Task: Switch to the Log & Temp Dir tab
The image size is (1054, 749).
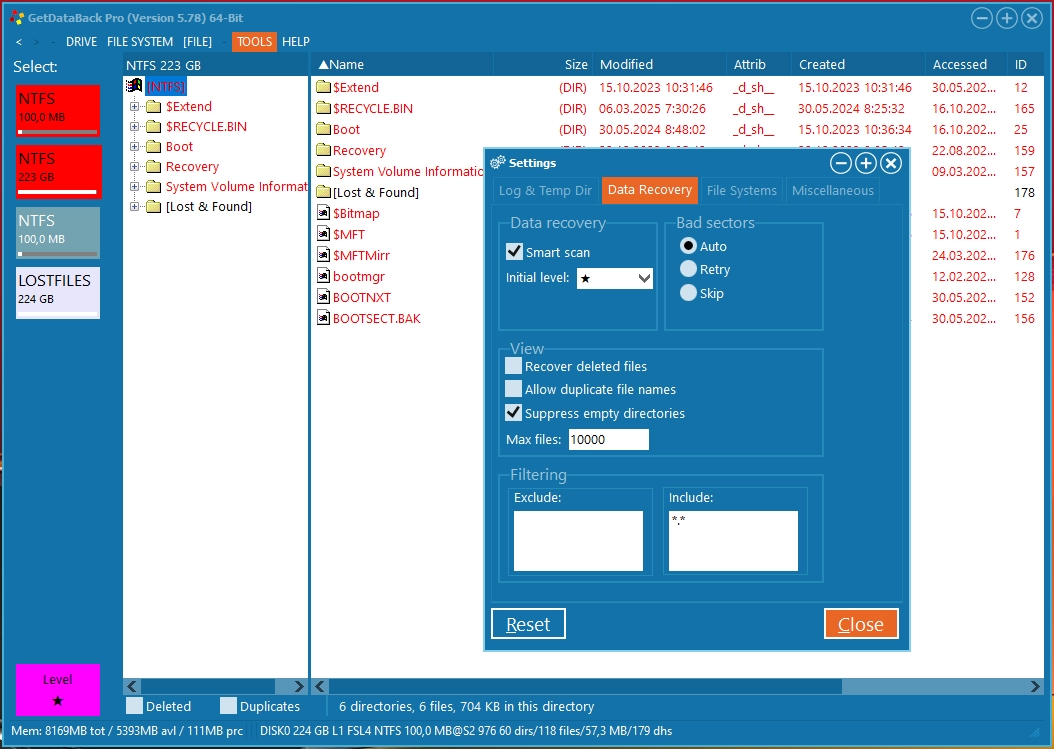Action: point(545,190)
